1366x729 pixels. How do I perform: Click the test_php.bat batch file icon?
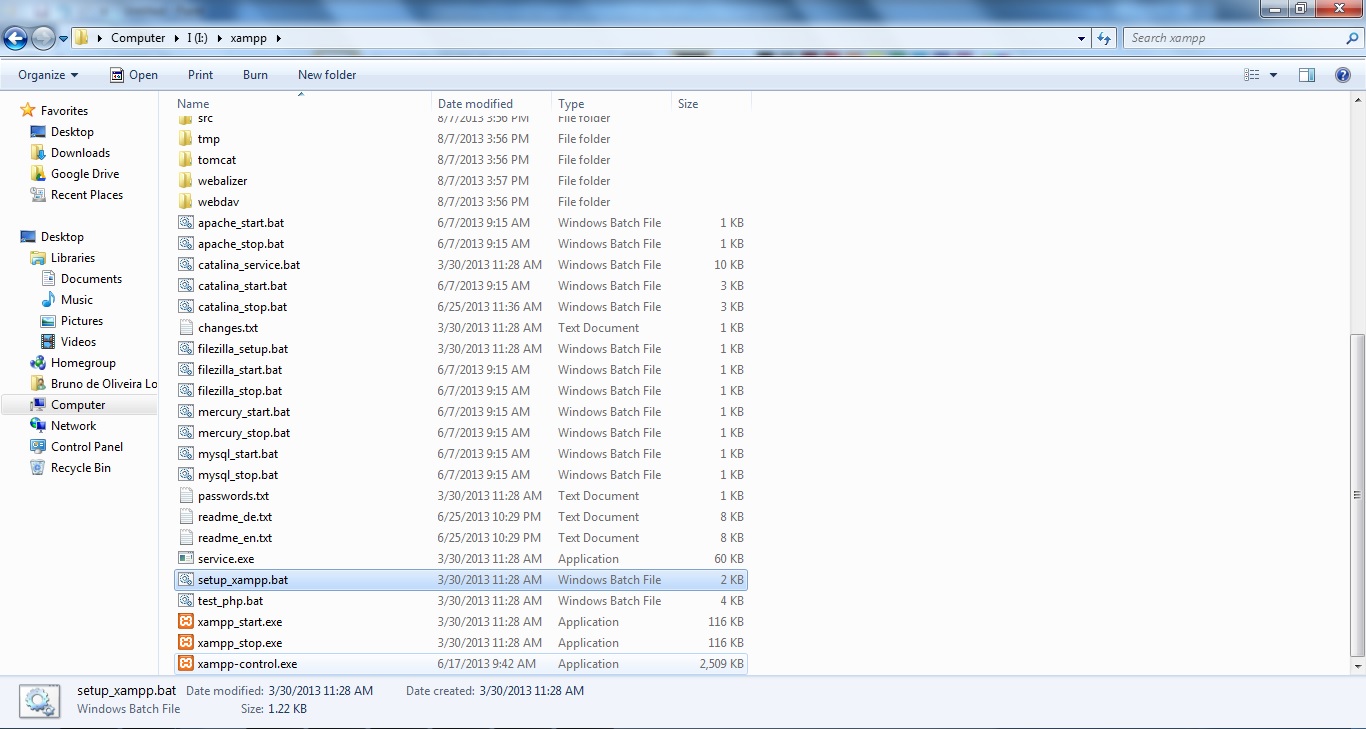pyautogui.click(x=185, y=601)
